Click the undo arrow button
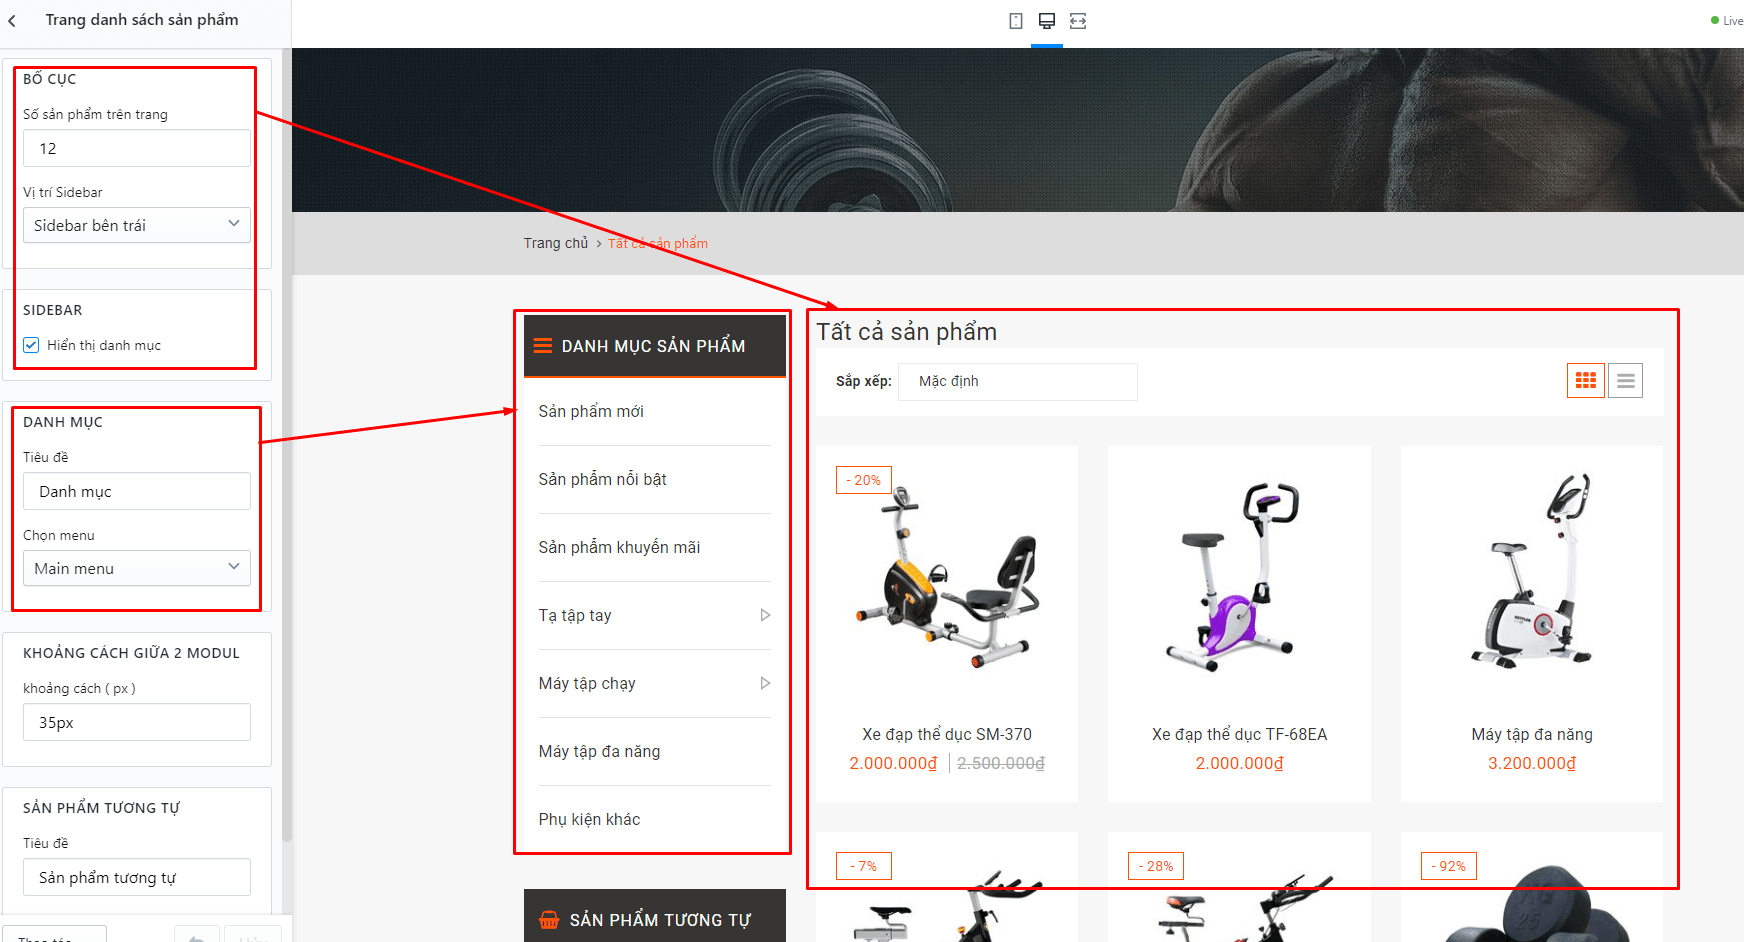Viewport: 1744px width, 942px height. (x=197, y=938)
